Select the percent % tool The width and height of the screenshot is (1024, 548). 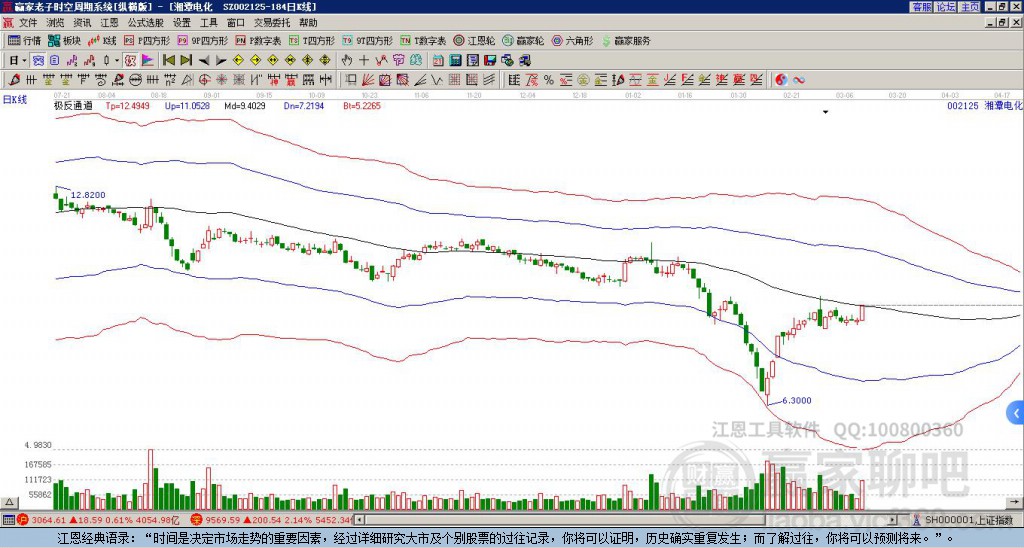(x=549, y=80)
